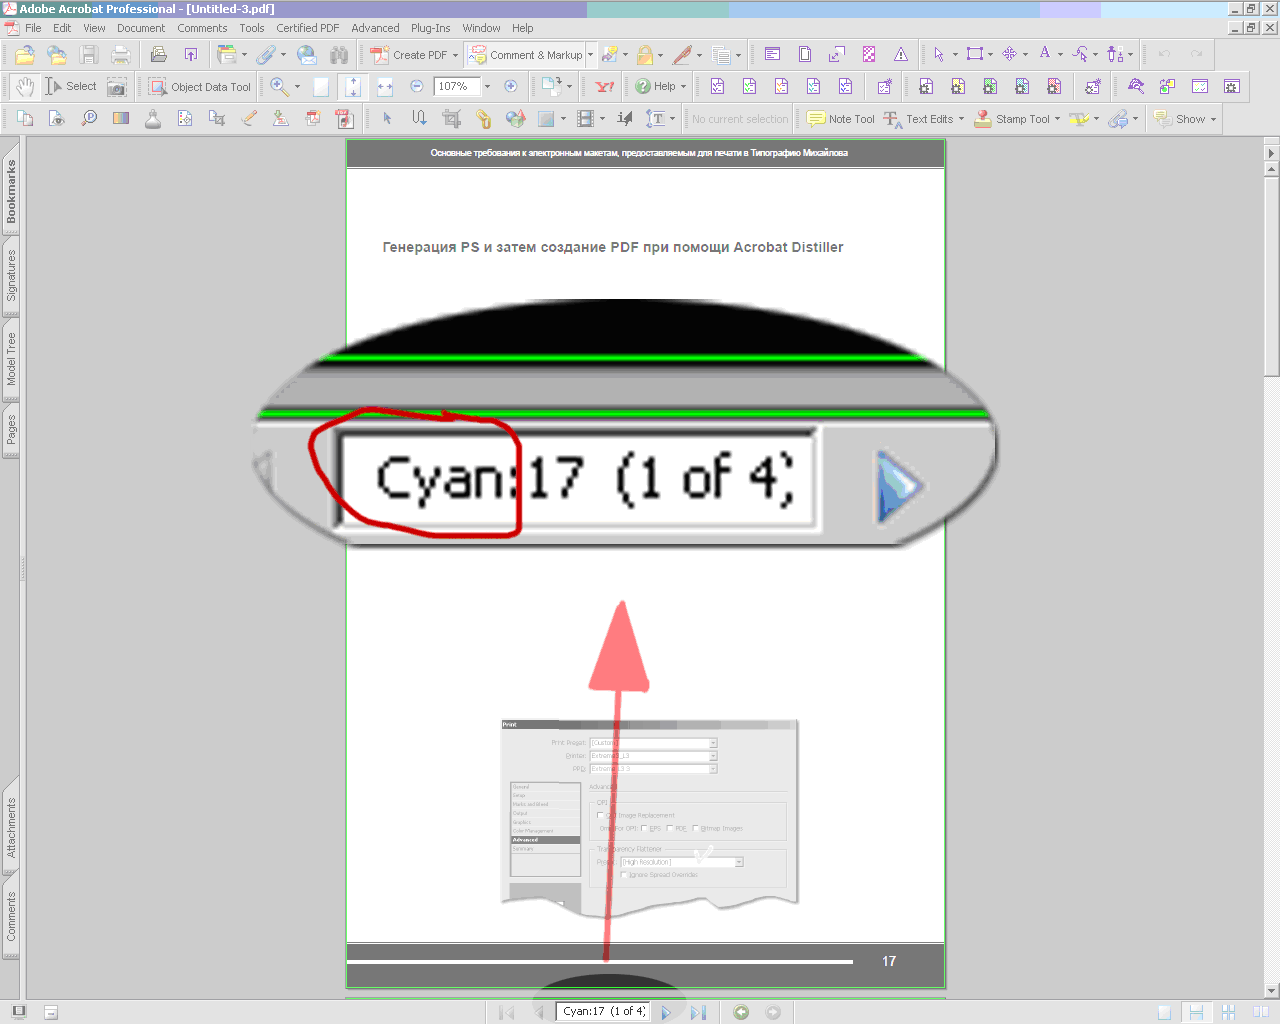
Task: Select the Link chain tool
Action: click(483, 119)
